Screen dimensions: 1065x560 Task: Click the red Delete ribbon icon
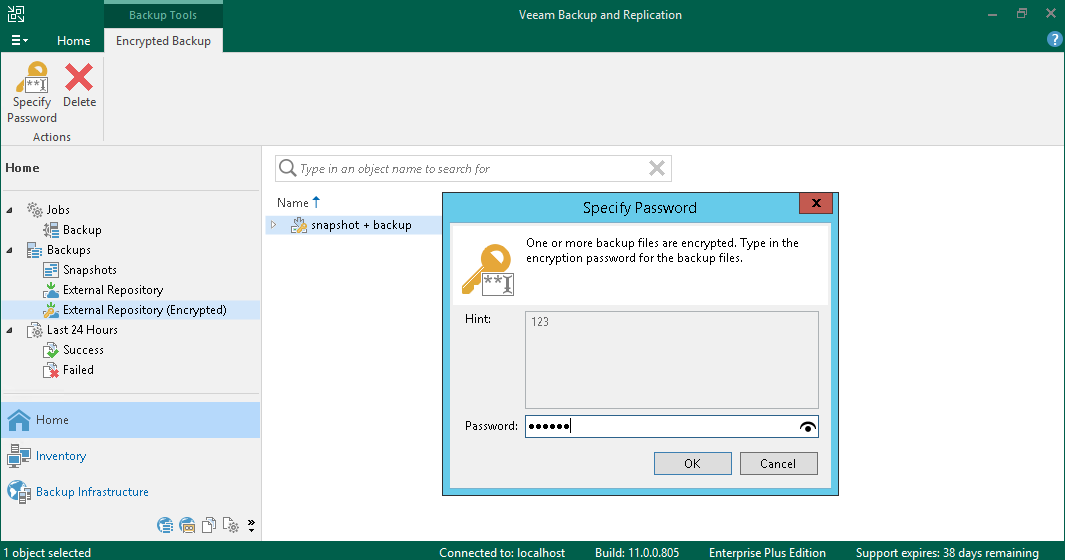[x=79, y=77]
